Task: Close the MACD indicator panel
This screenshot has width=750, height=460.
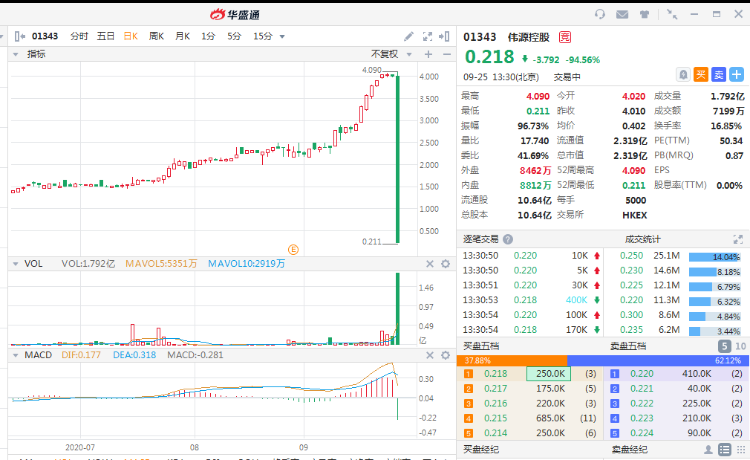Action: (x=430, y=355)
